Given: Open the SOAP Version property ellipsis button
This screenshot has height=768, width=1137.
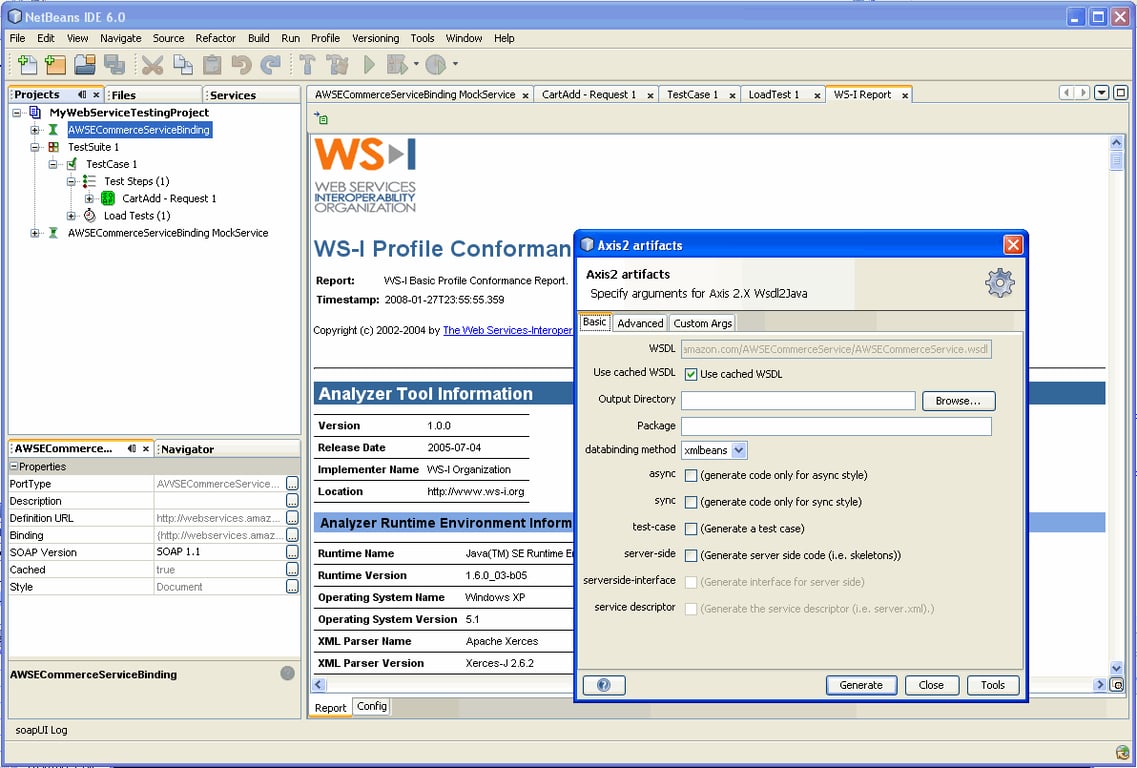Looking at the screenshot, I should point(292,552).
